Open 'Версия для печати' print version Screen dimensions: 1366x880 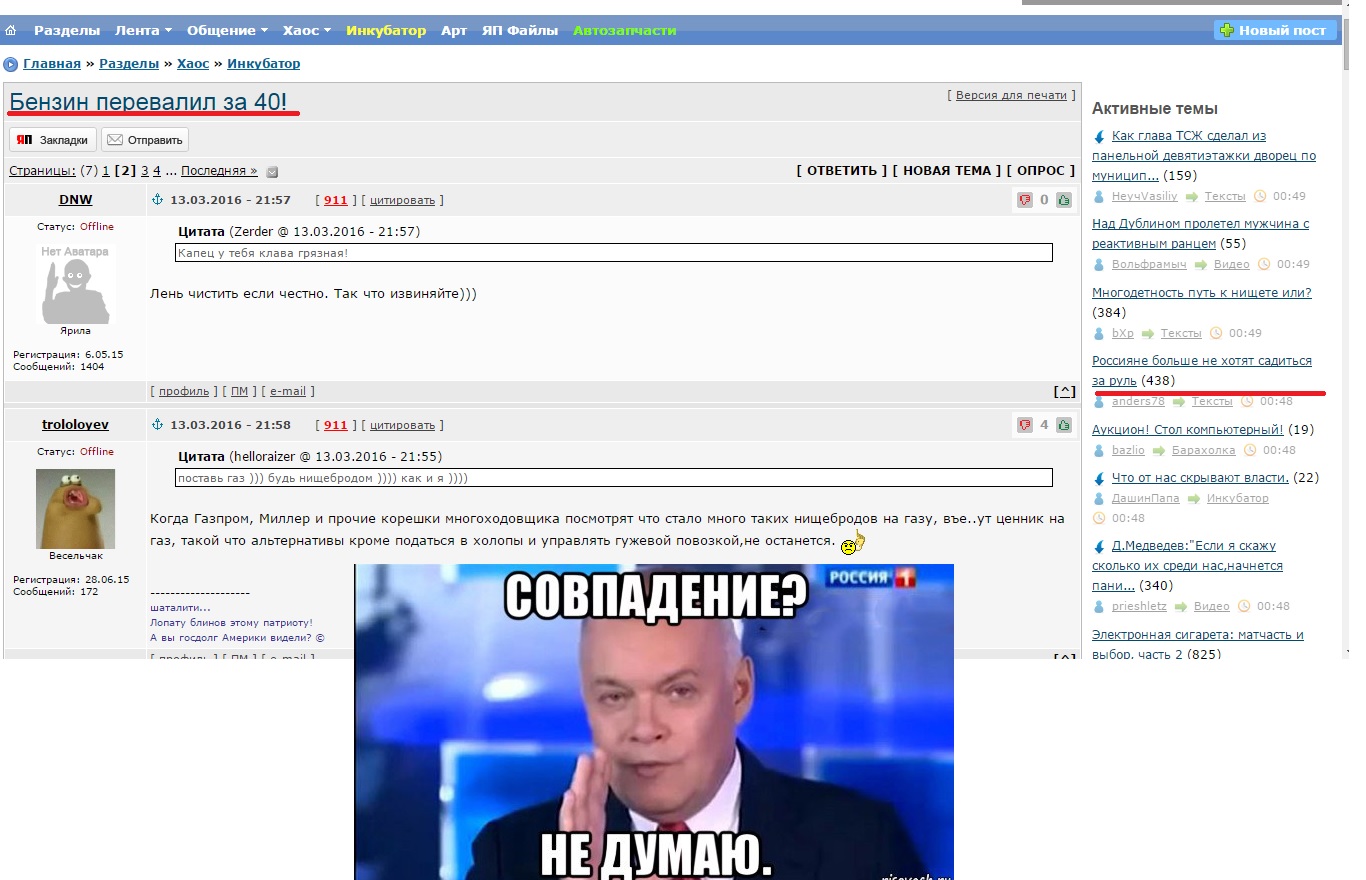point(1011,95)
